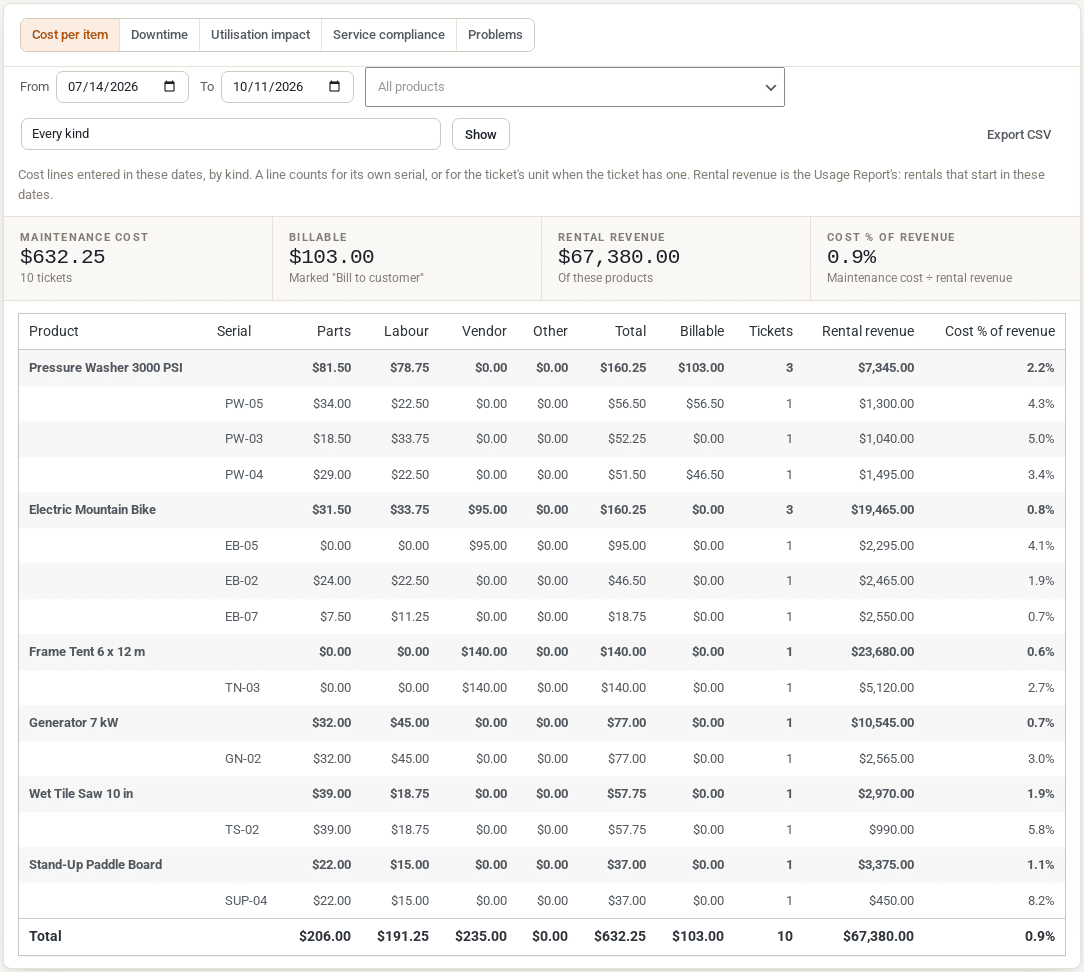Click the Maintenance Cost $632.25 summary card

point(138,258)
